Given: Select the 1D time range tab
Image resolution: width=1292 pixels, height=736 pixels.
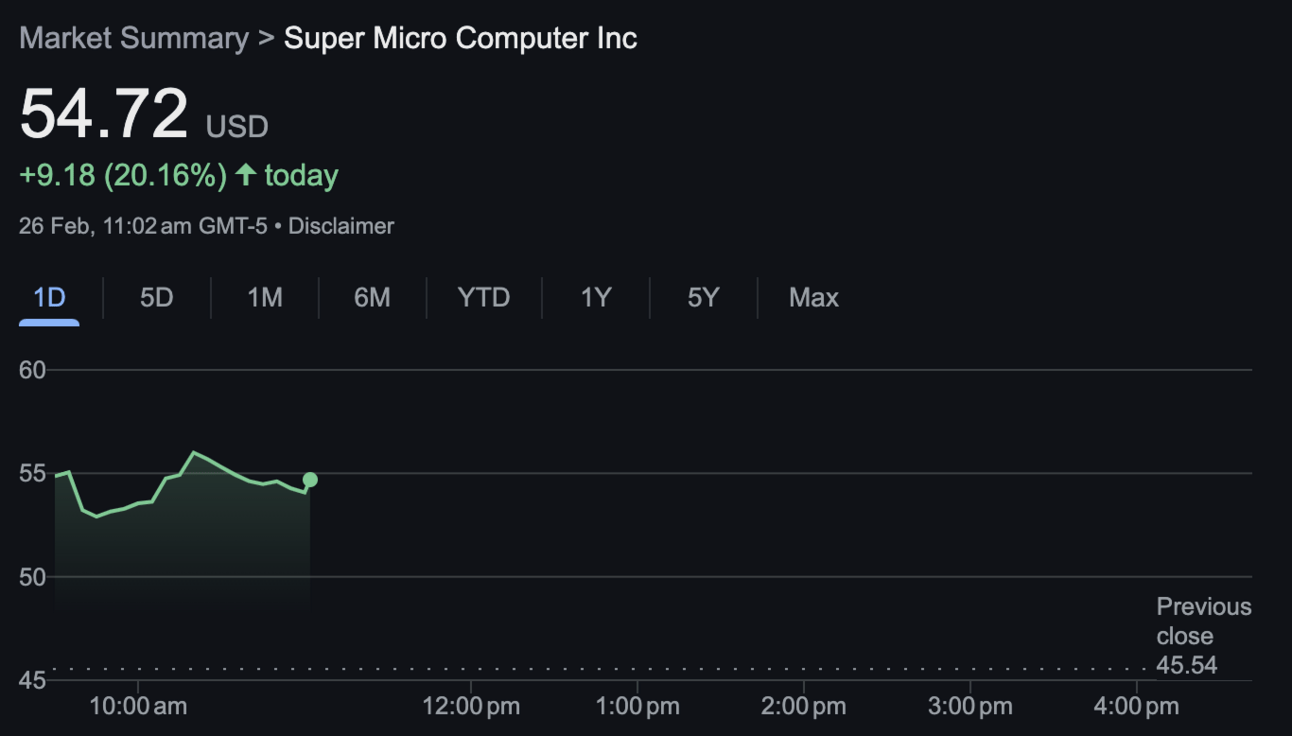Looking at the screenshot, I should pyautogui.click(x=49, y=298).
